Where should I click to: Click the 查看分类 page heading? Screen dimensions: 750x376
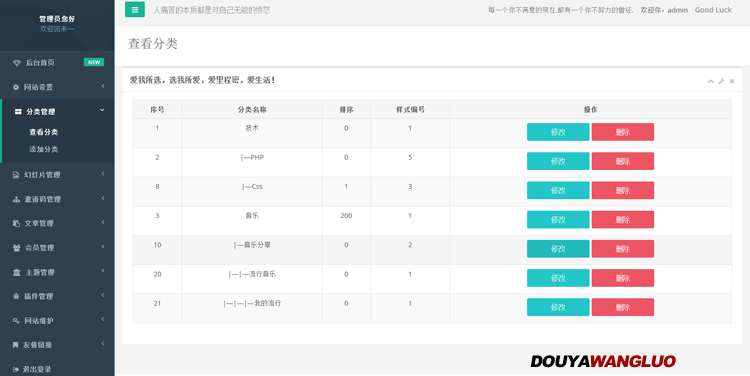(x=153, y=44)
